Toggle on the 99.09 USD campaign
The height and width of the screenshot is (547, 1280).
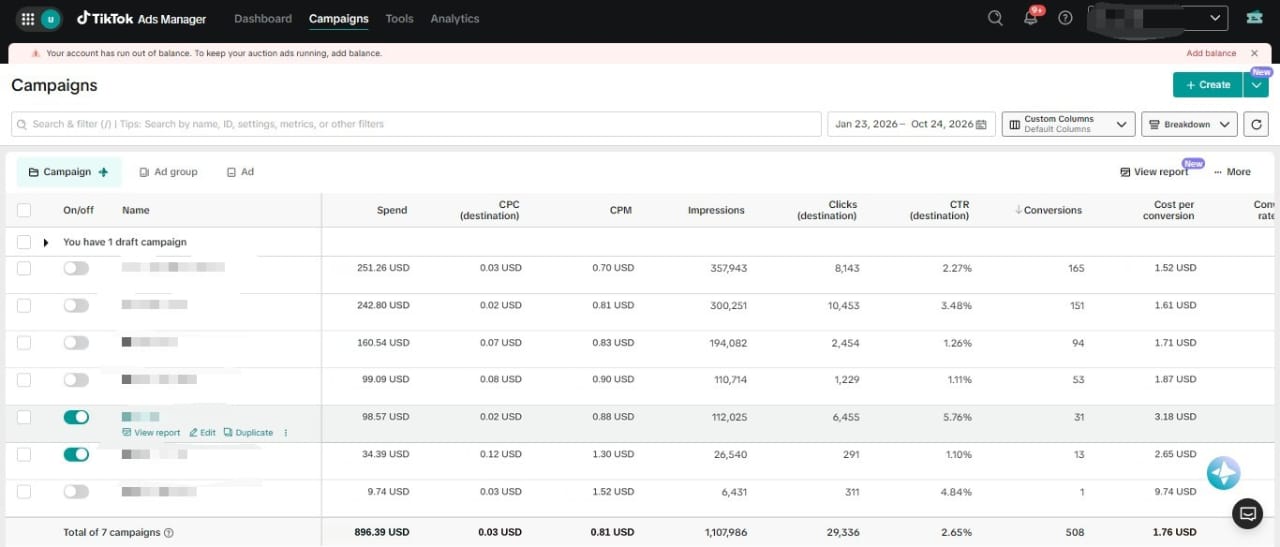pyautogui.click(x=76, y=379)
